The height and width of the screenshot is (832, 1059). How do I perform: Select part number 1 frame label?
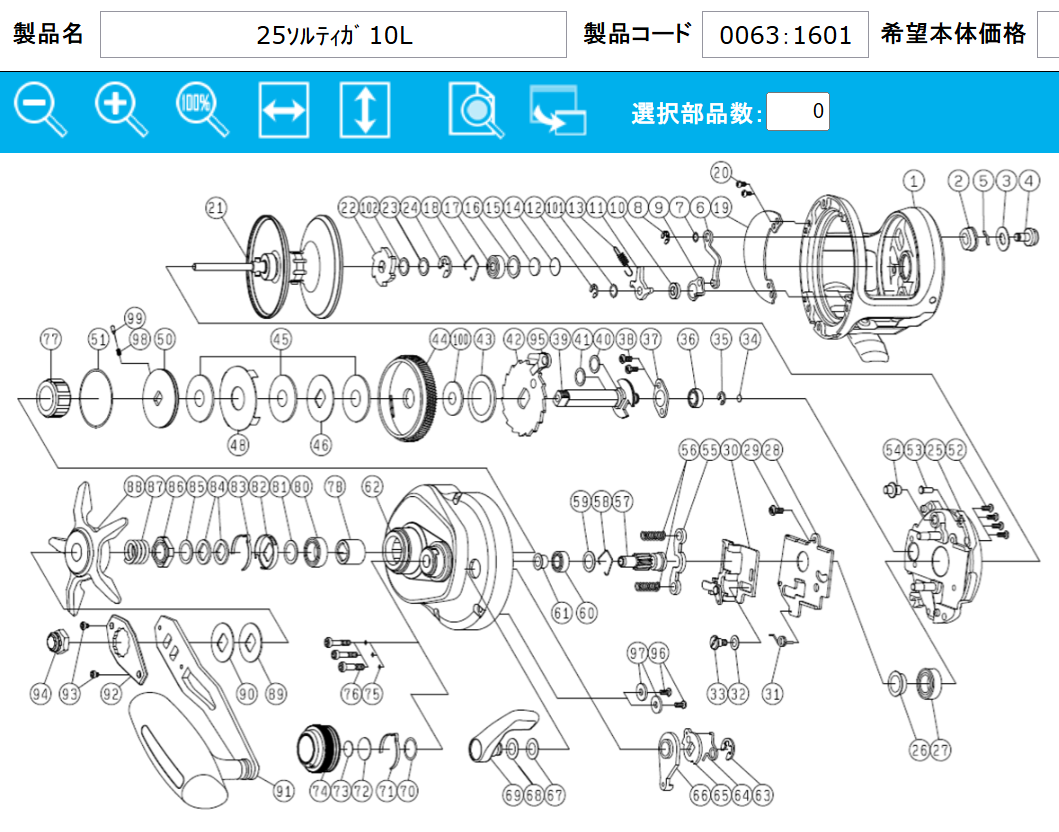tap(912, 180)
